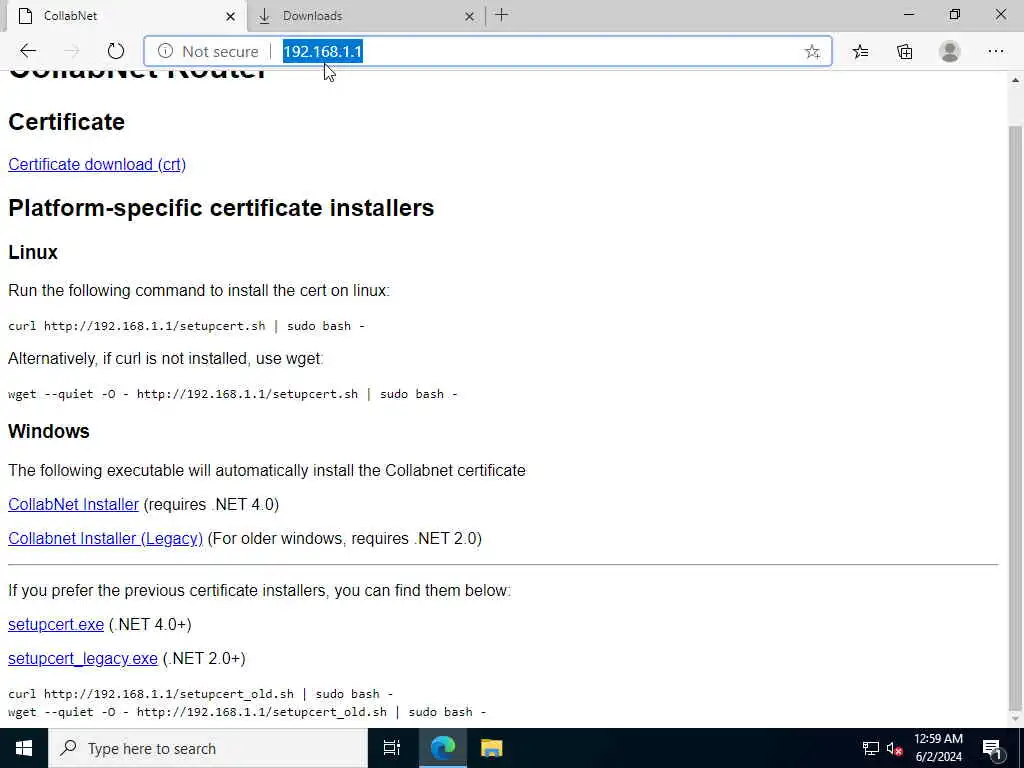Reload the current page
Screen dimensions: 1024x768
point(116,51)
